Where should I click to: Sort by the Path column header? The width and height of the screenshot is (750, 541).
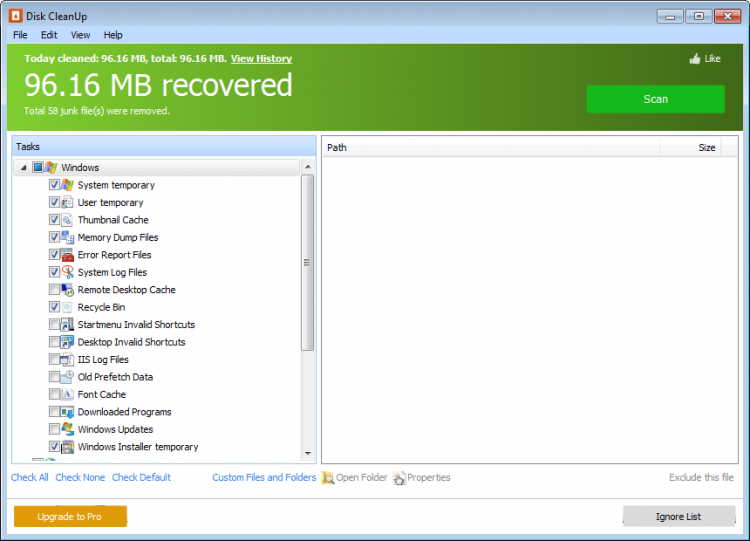(491, 147)
